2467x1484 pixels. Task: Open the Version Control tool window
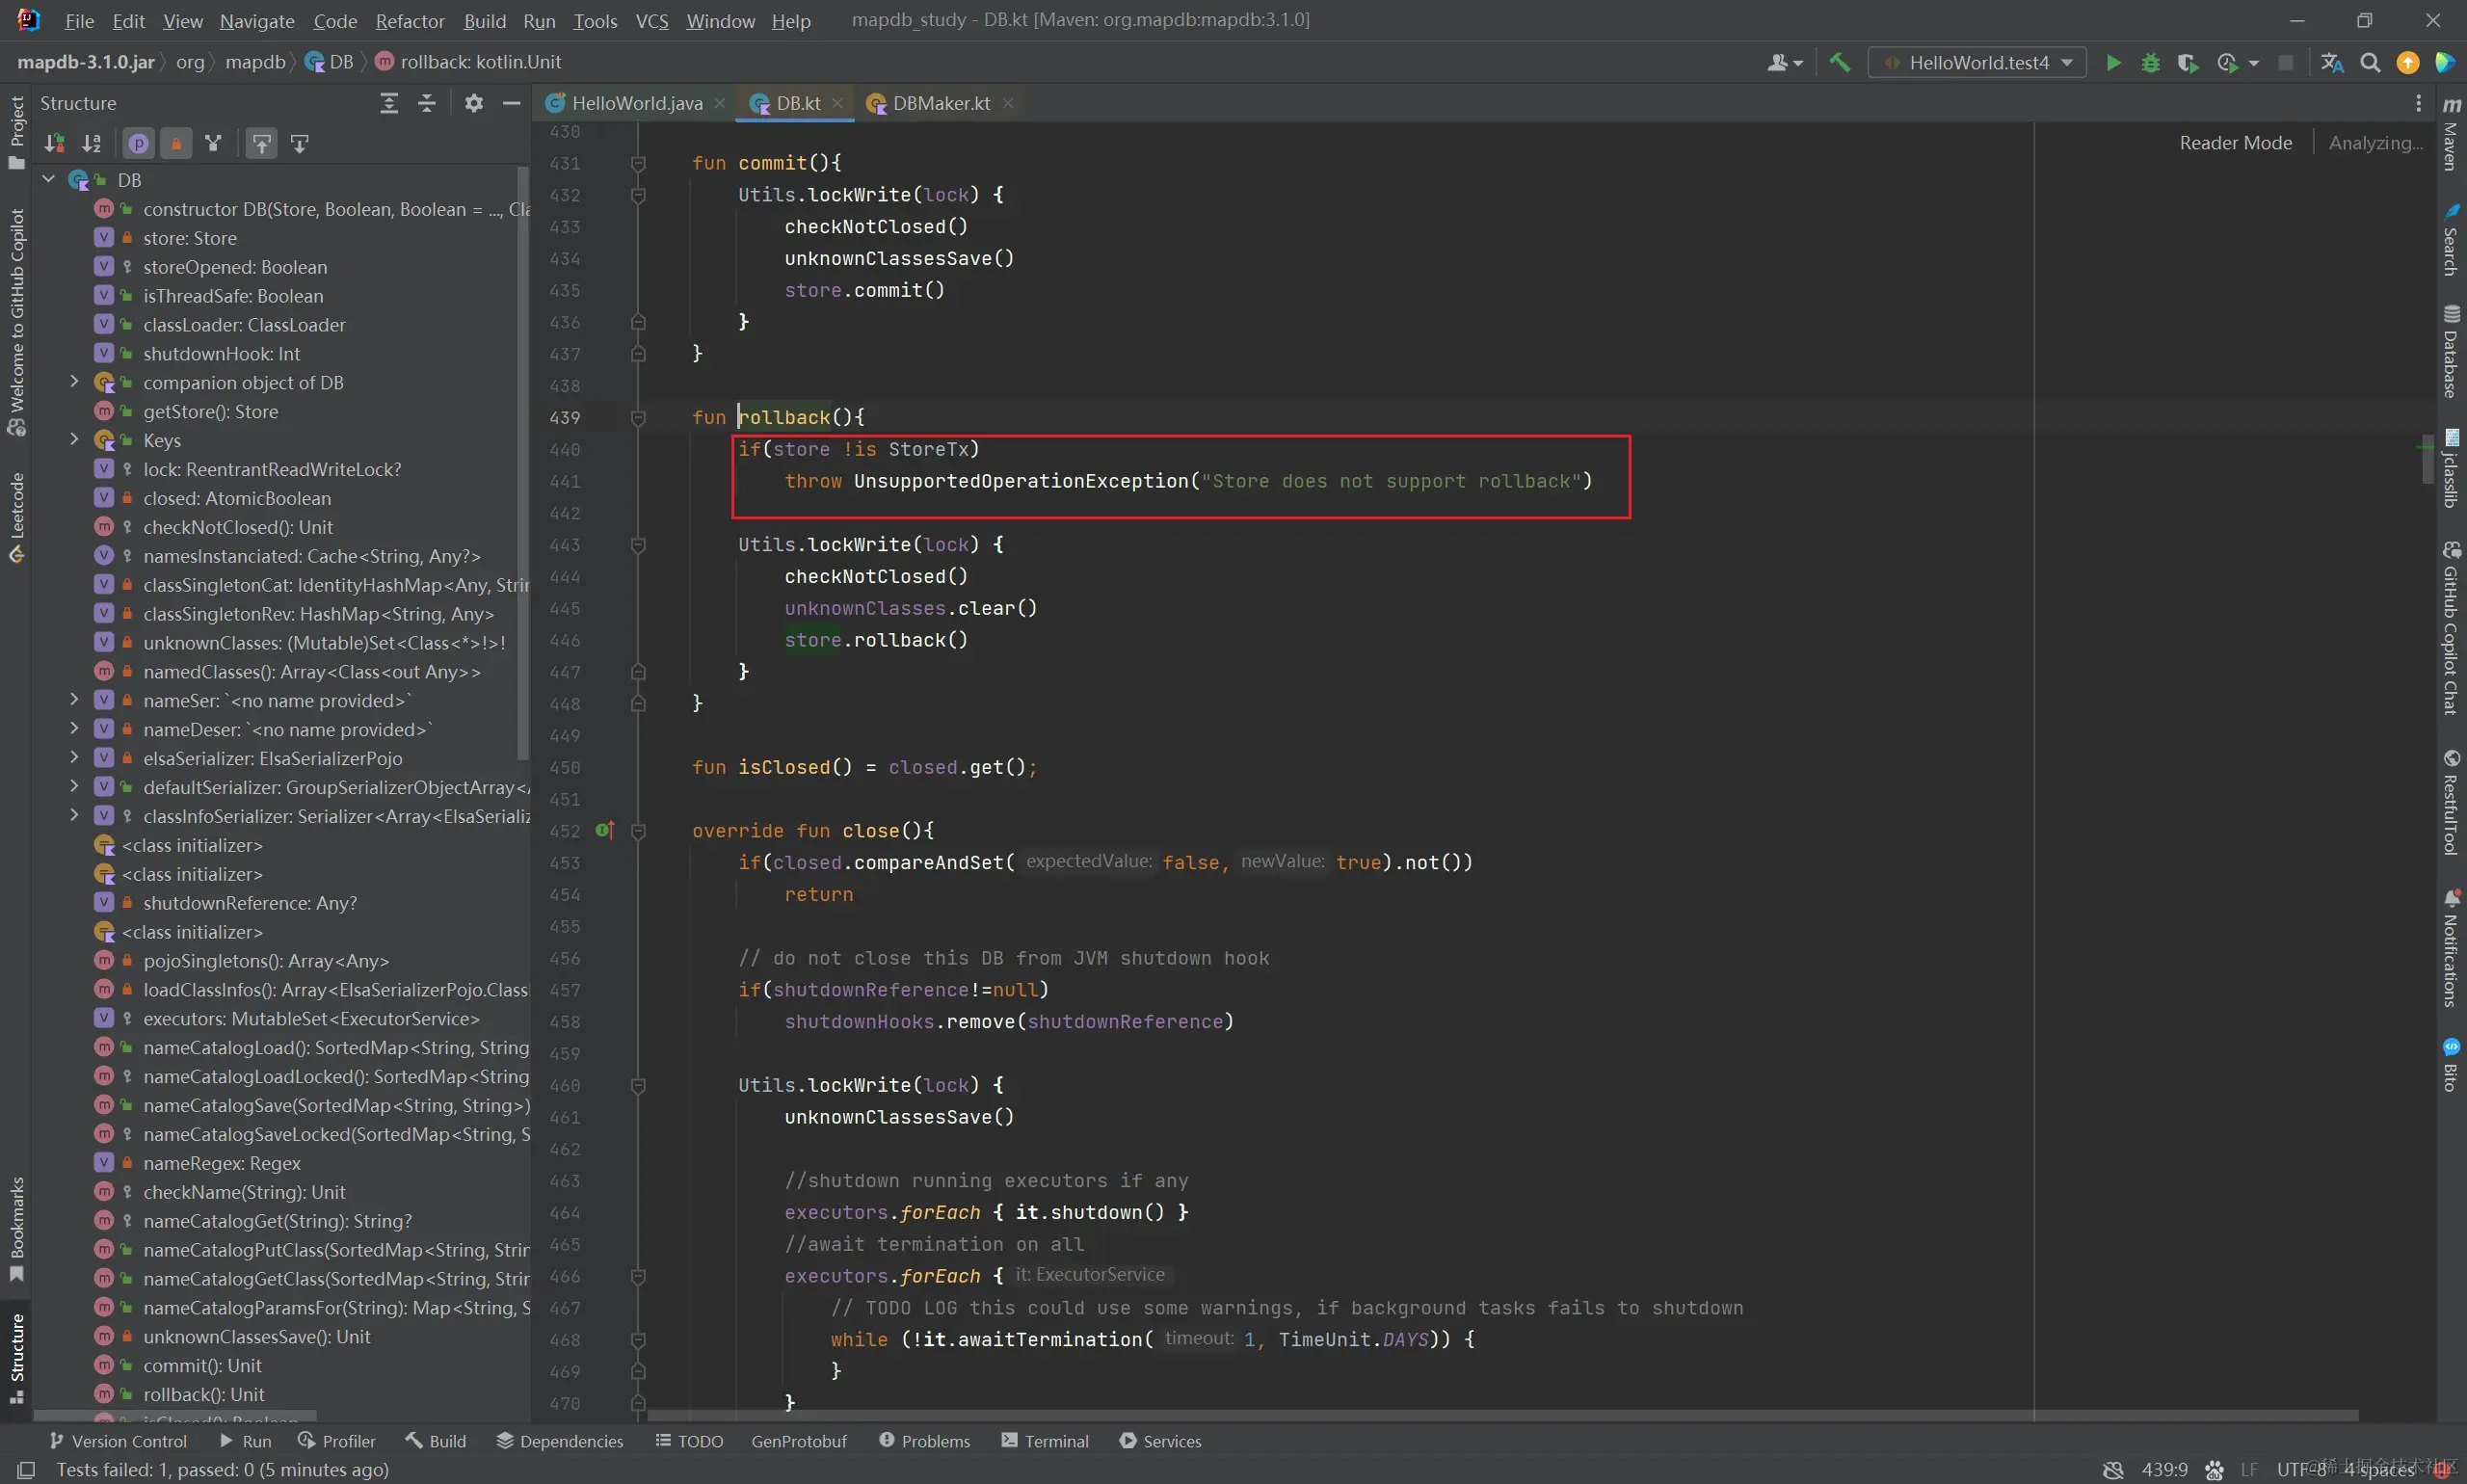[118, 1441]
